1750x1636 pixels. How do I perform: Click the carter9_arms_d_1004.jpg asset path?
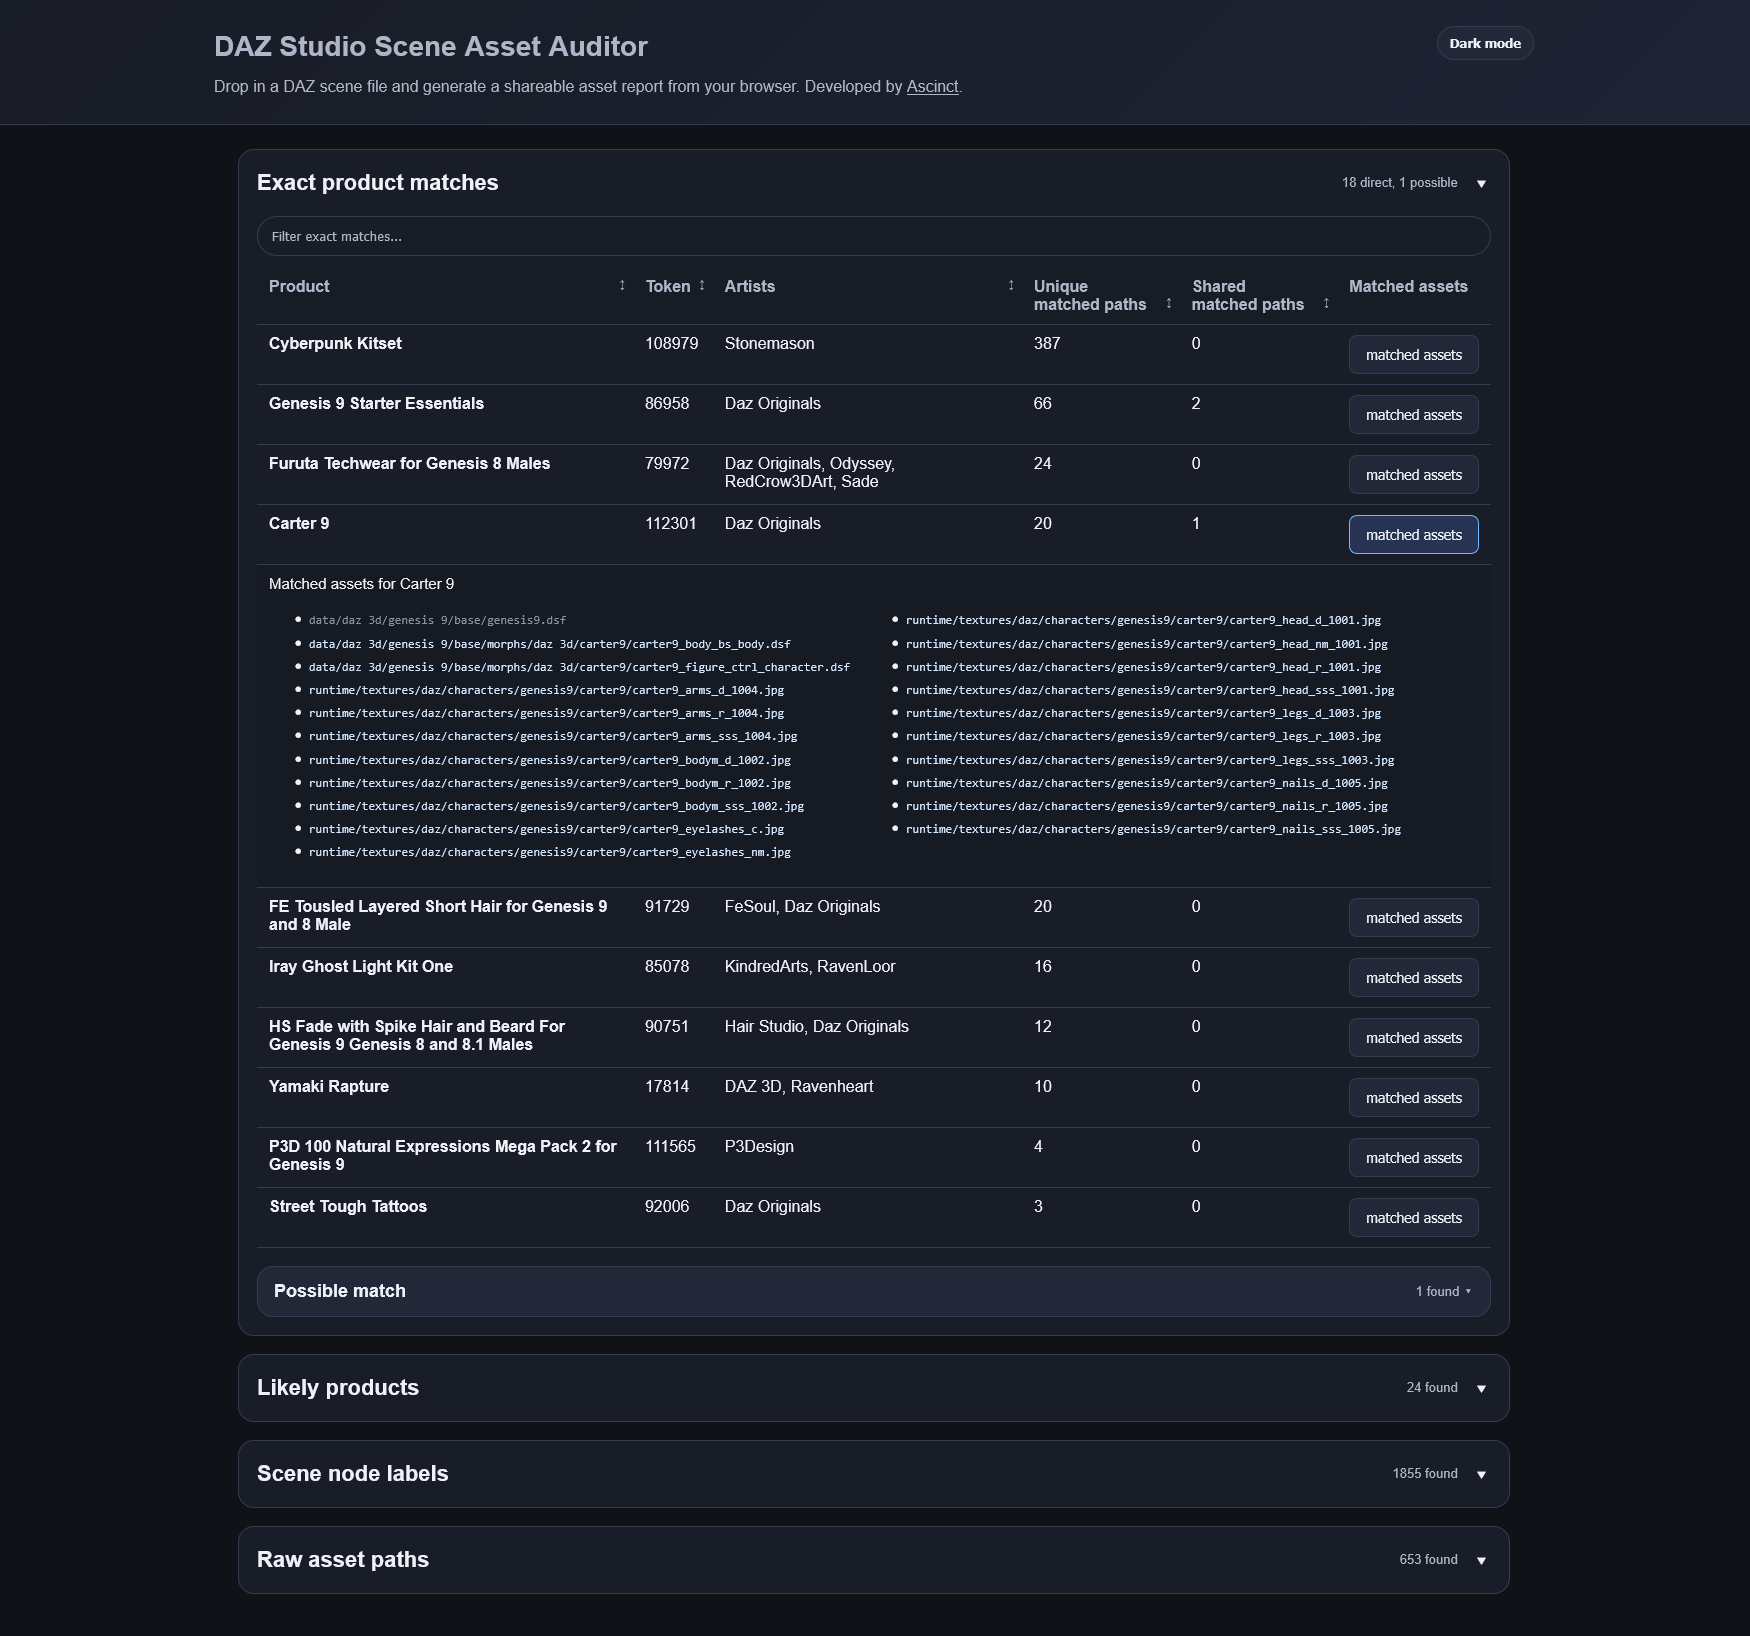[546, 690]
